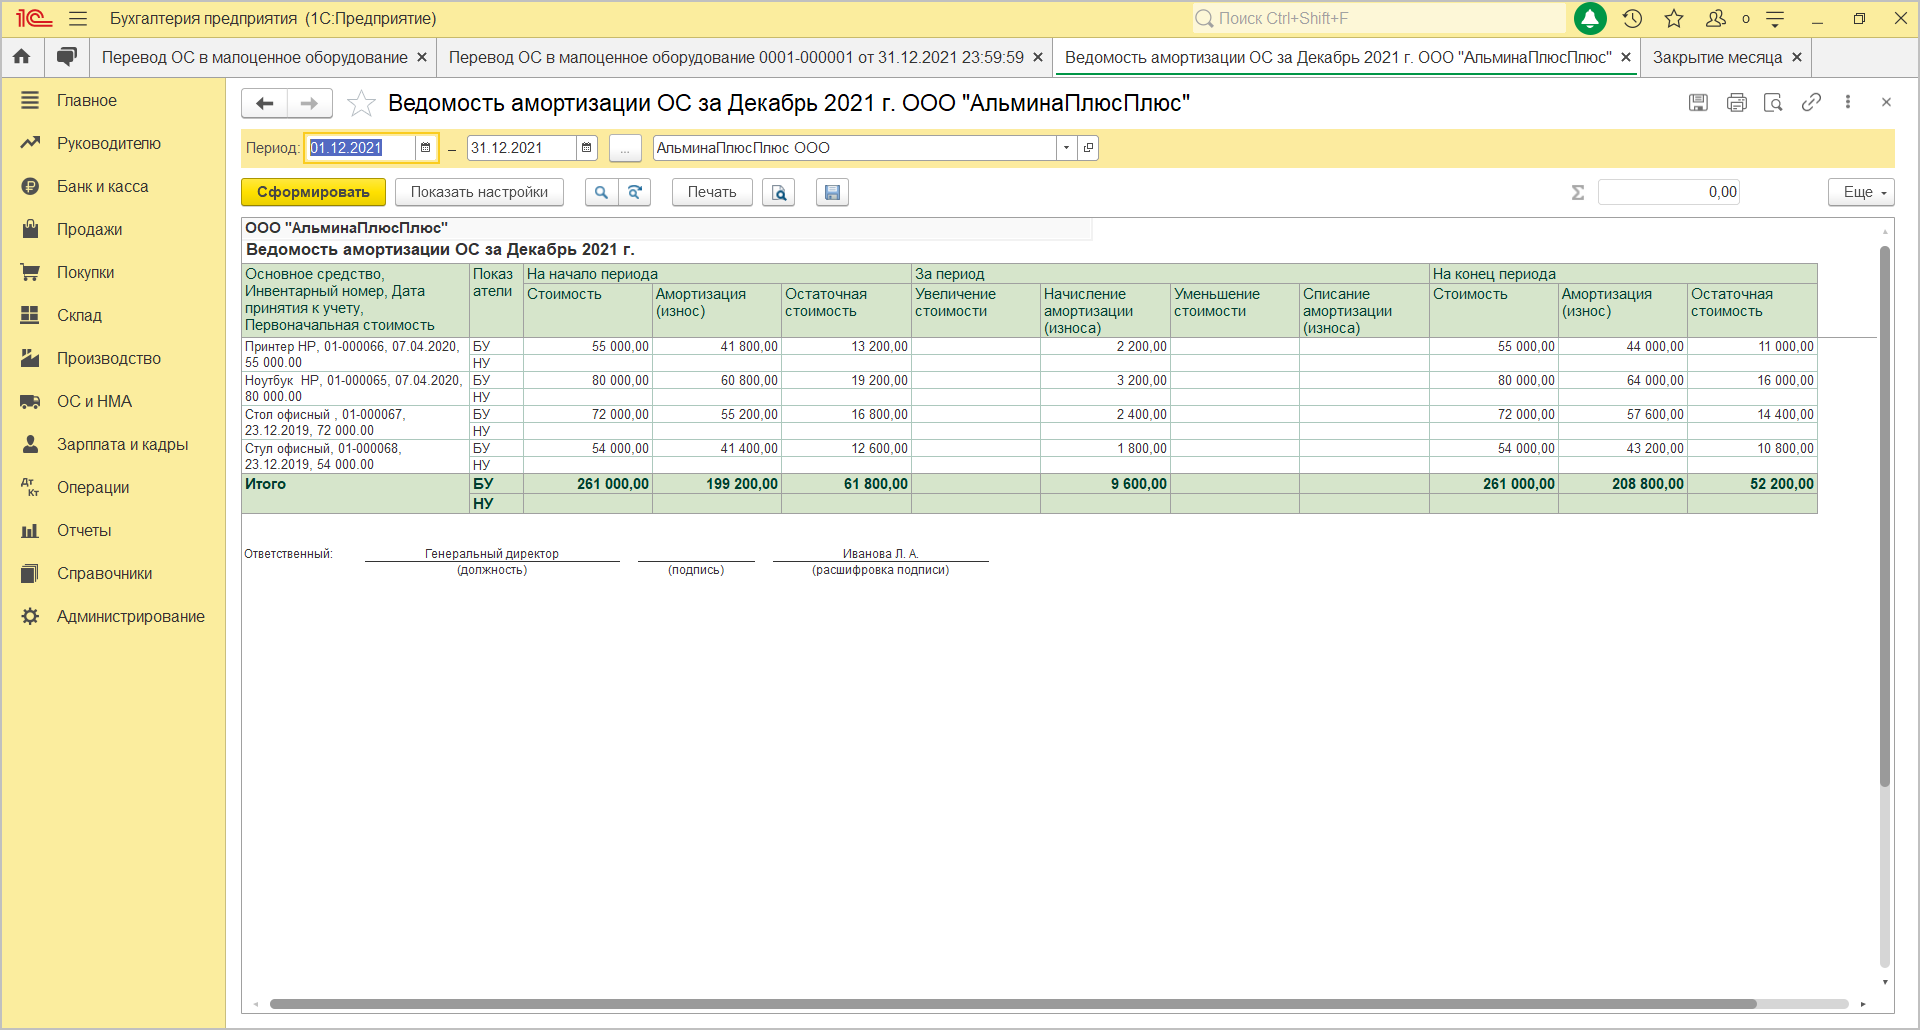Click the sum value field 0,00
Viewport: 1920px width, 1030px height.
(x=1668, y=192)
